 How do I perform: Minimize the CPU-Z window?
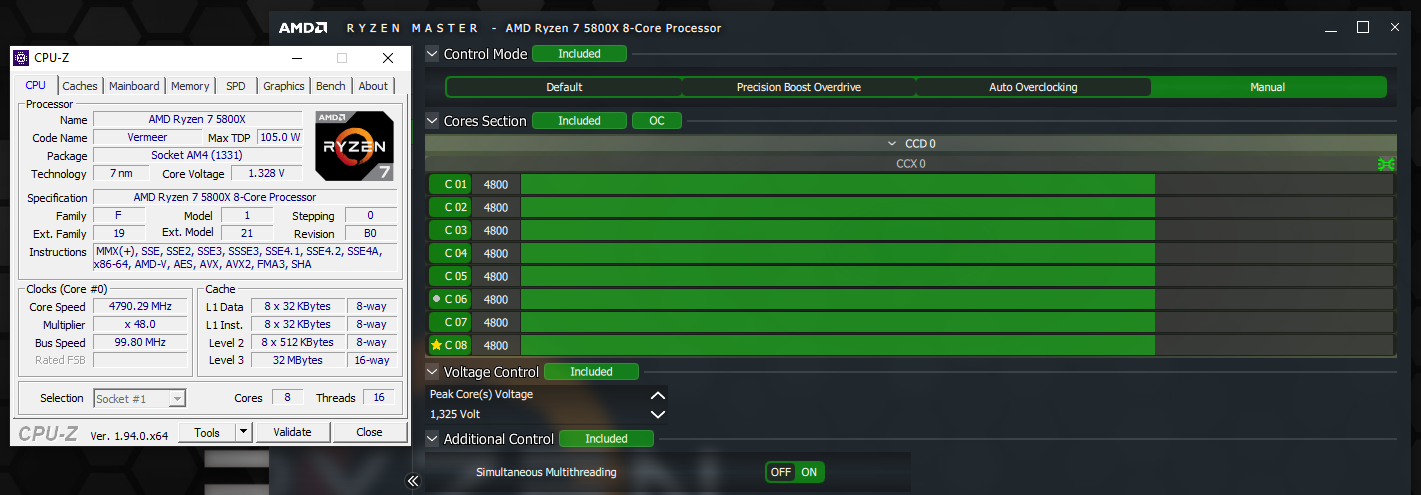click(295, 58)
